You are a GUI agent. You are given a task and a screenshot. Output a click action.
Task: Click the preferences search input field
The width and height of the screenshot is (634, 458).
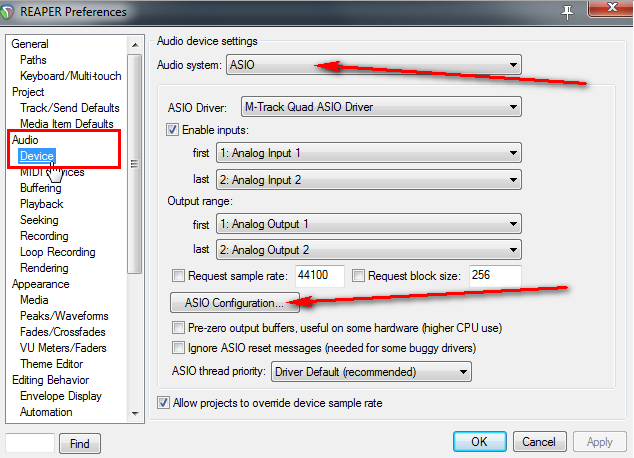[x=30, y=443]
